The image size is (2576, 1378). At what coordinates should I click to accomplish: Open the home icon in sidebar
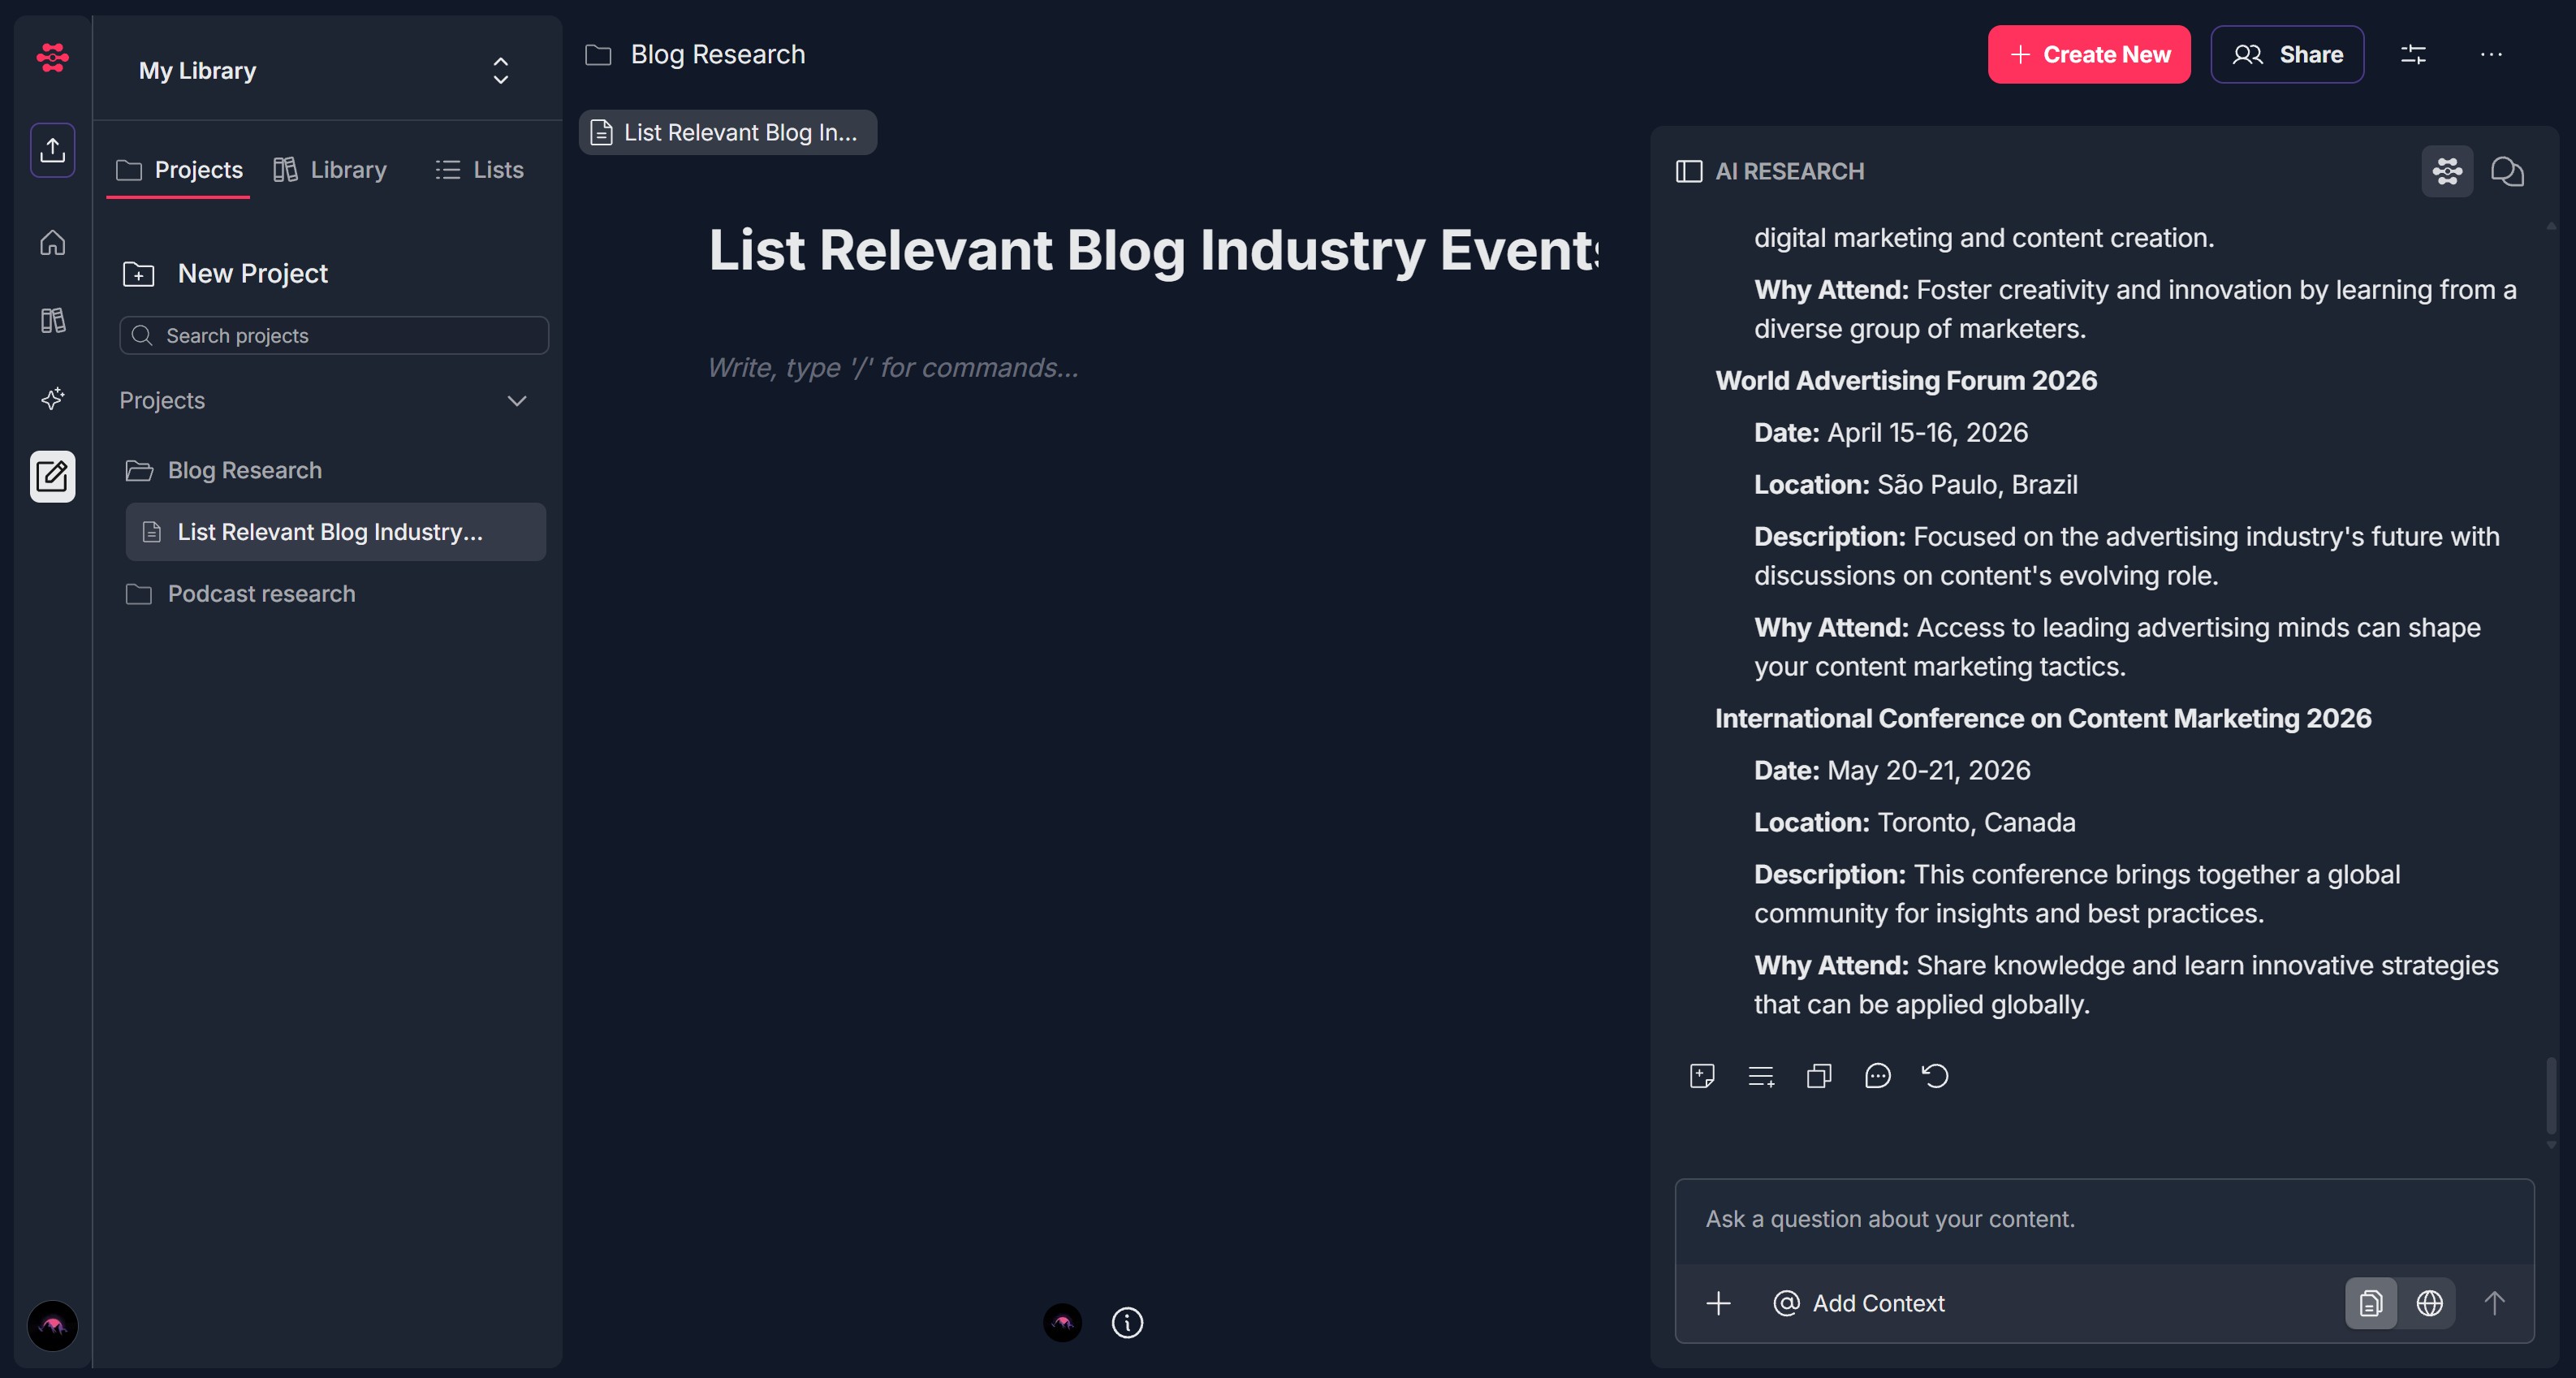click(x=52, y=242)
